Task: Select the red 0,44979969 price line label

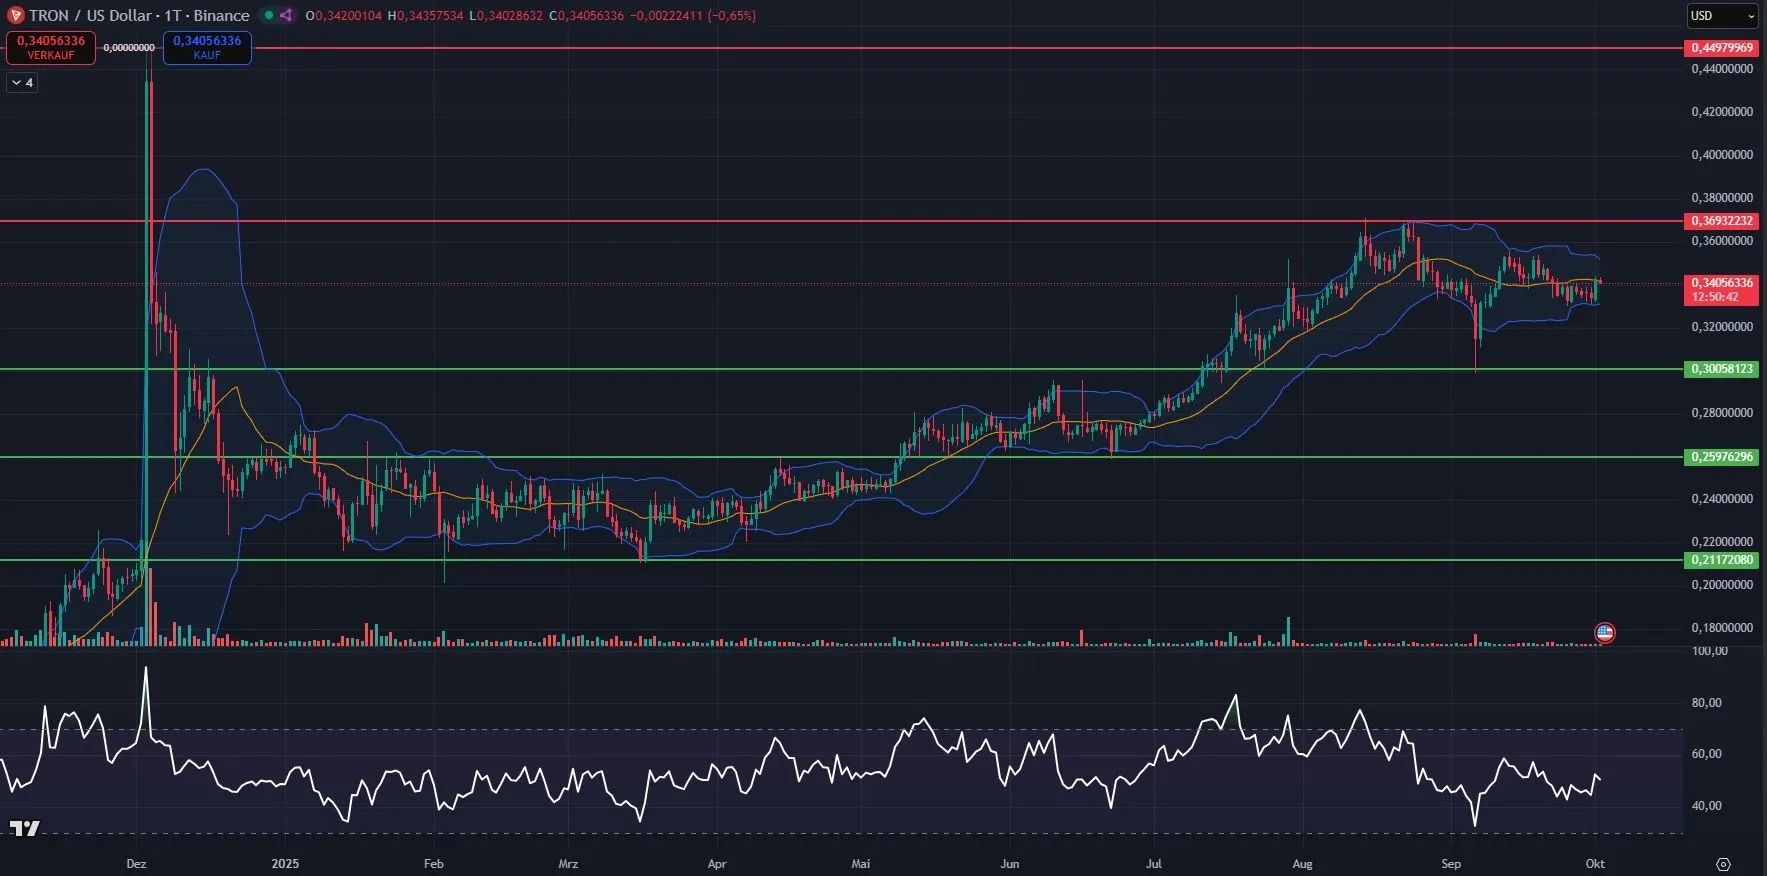Action: click(1722, 48)
